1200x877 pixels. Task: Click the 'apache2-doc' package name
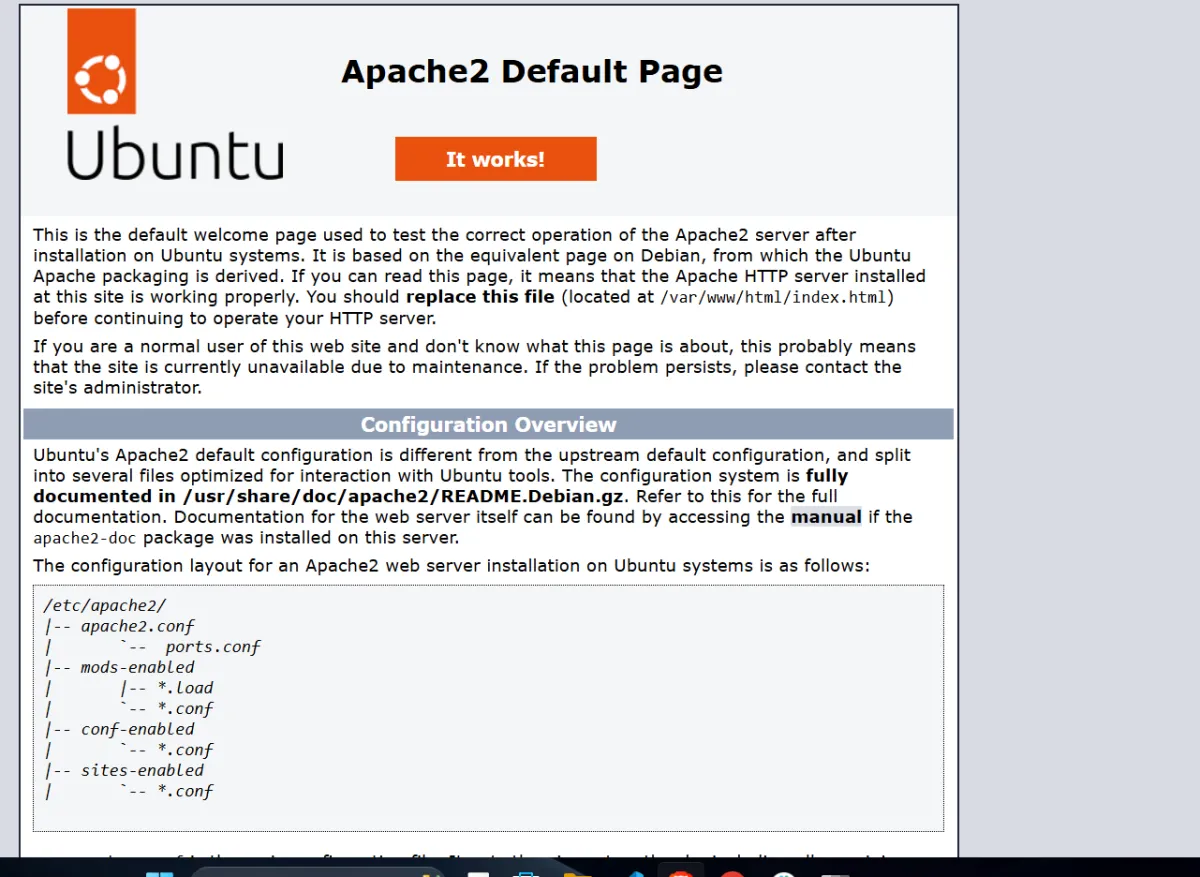click(x=84, y=538)
